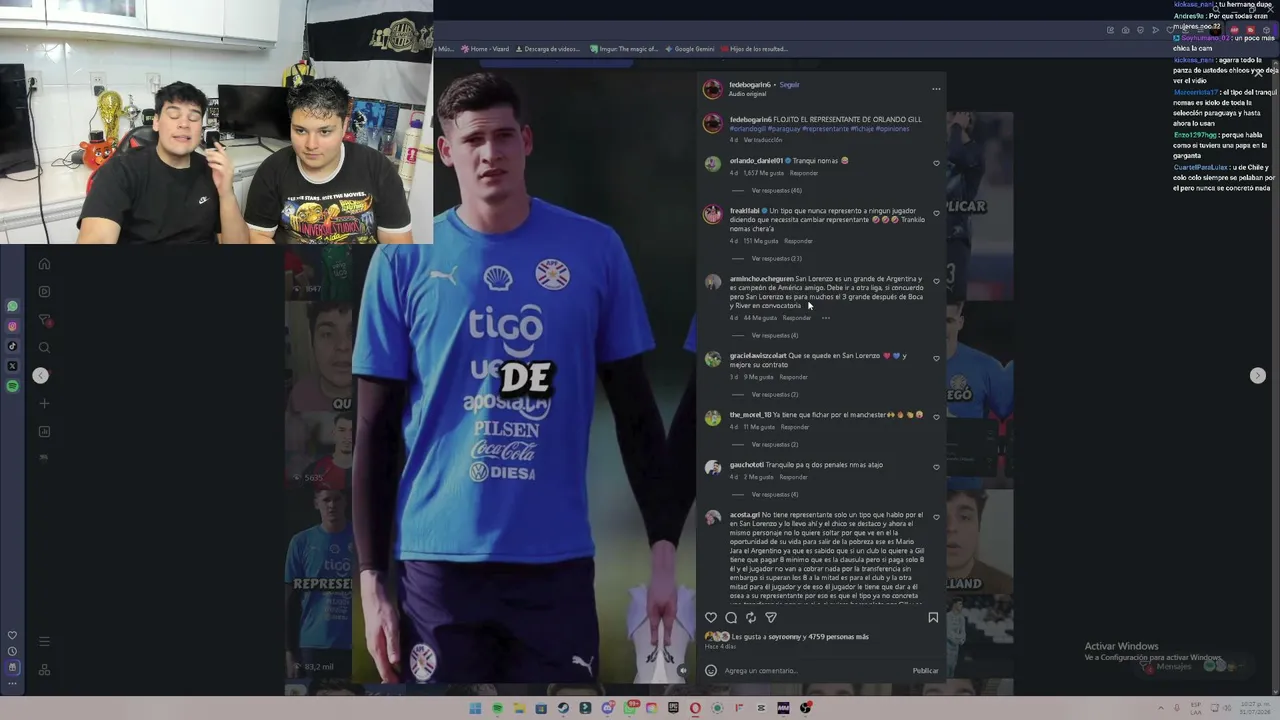Open Spotify in the browser sidebar
The image size is (1280, 720).
click(x=12, y=386)
